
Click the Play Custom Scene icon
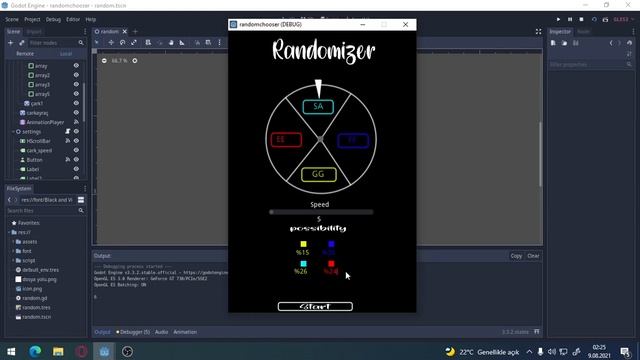[605, 19]
